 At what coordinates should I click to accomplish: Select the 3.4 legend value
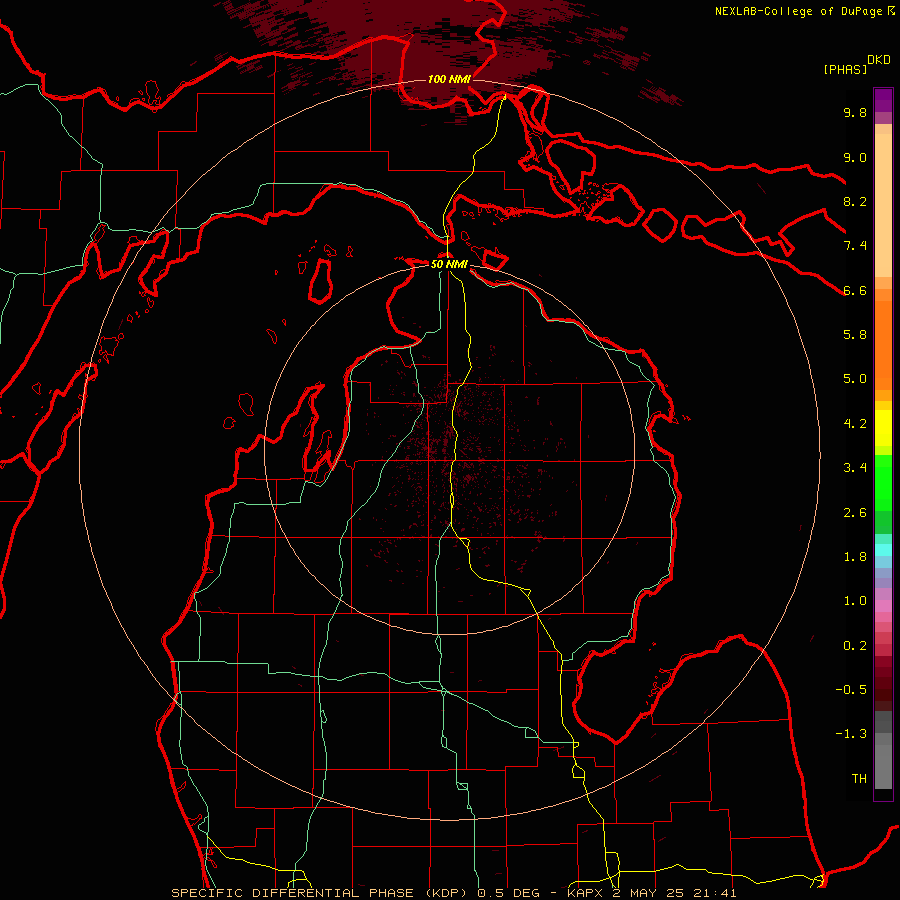click(x=855, y=468)
